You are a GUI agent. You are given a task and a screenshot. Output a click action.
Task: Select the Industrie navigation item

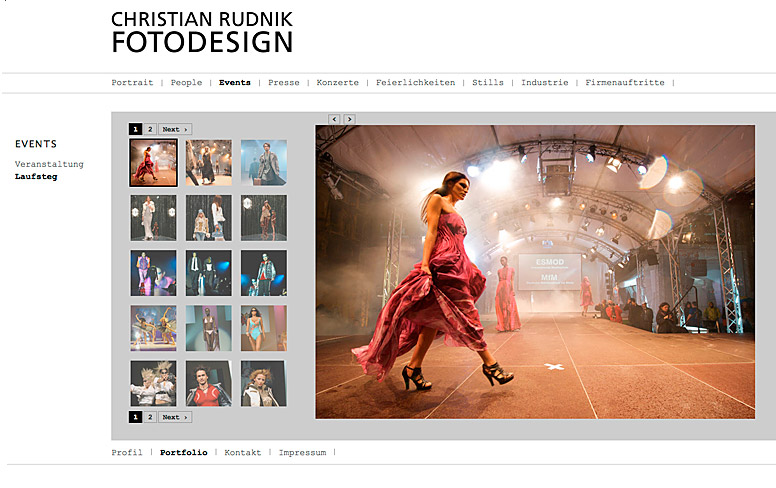point(544,83)
